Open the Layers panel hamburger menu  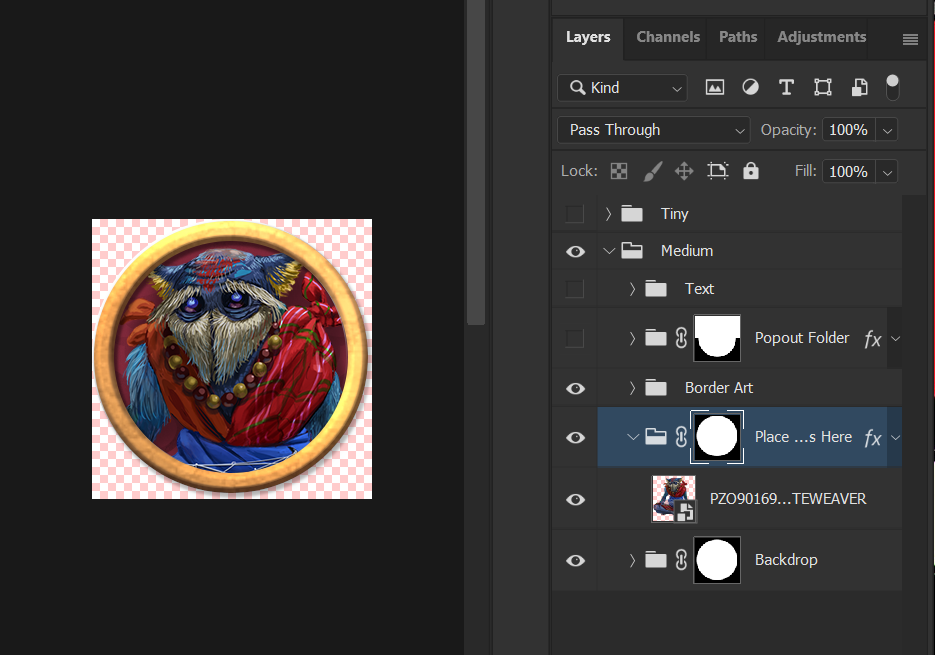tap(910, 39)
